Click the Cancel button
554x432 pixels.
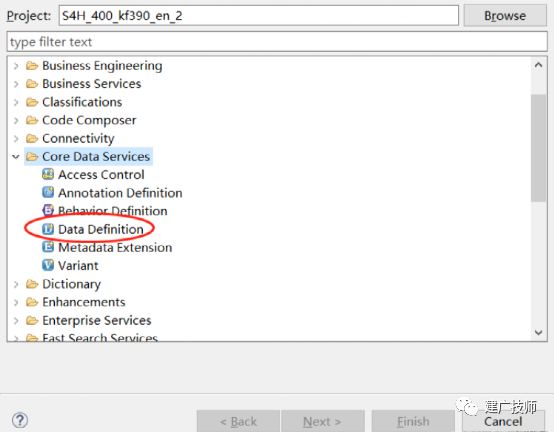[x=503, y=421]
